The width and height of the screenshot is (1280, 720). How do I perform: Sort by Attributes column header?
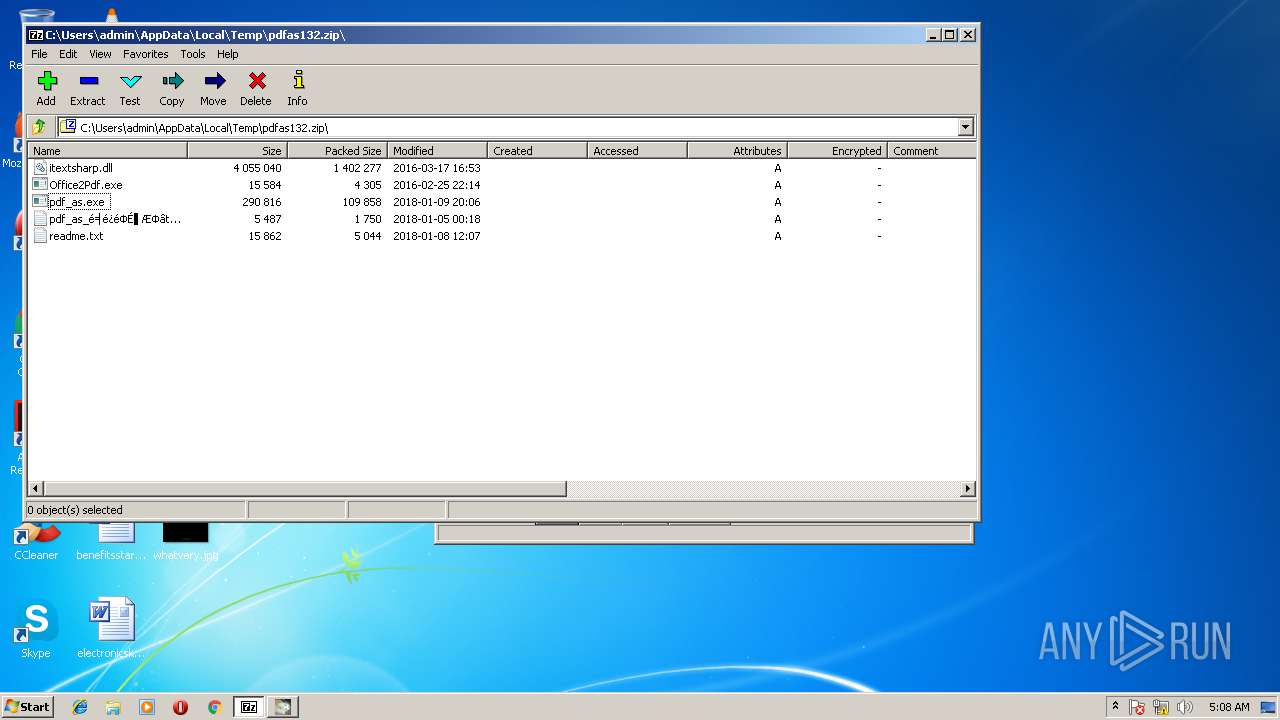(738, 151)
